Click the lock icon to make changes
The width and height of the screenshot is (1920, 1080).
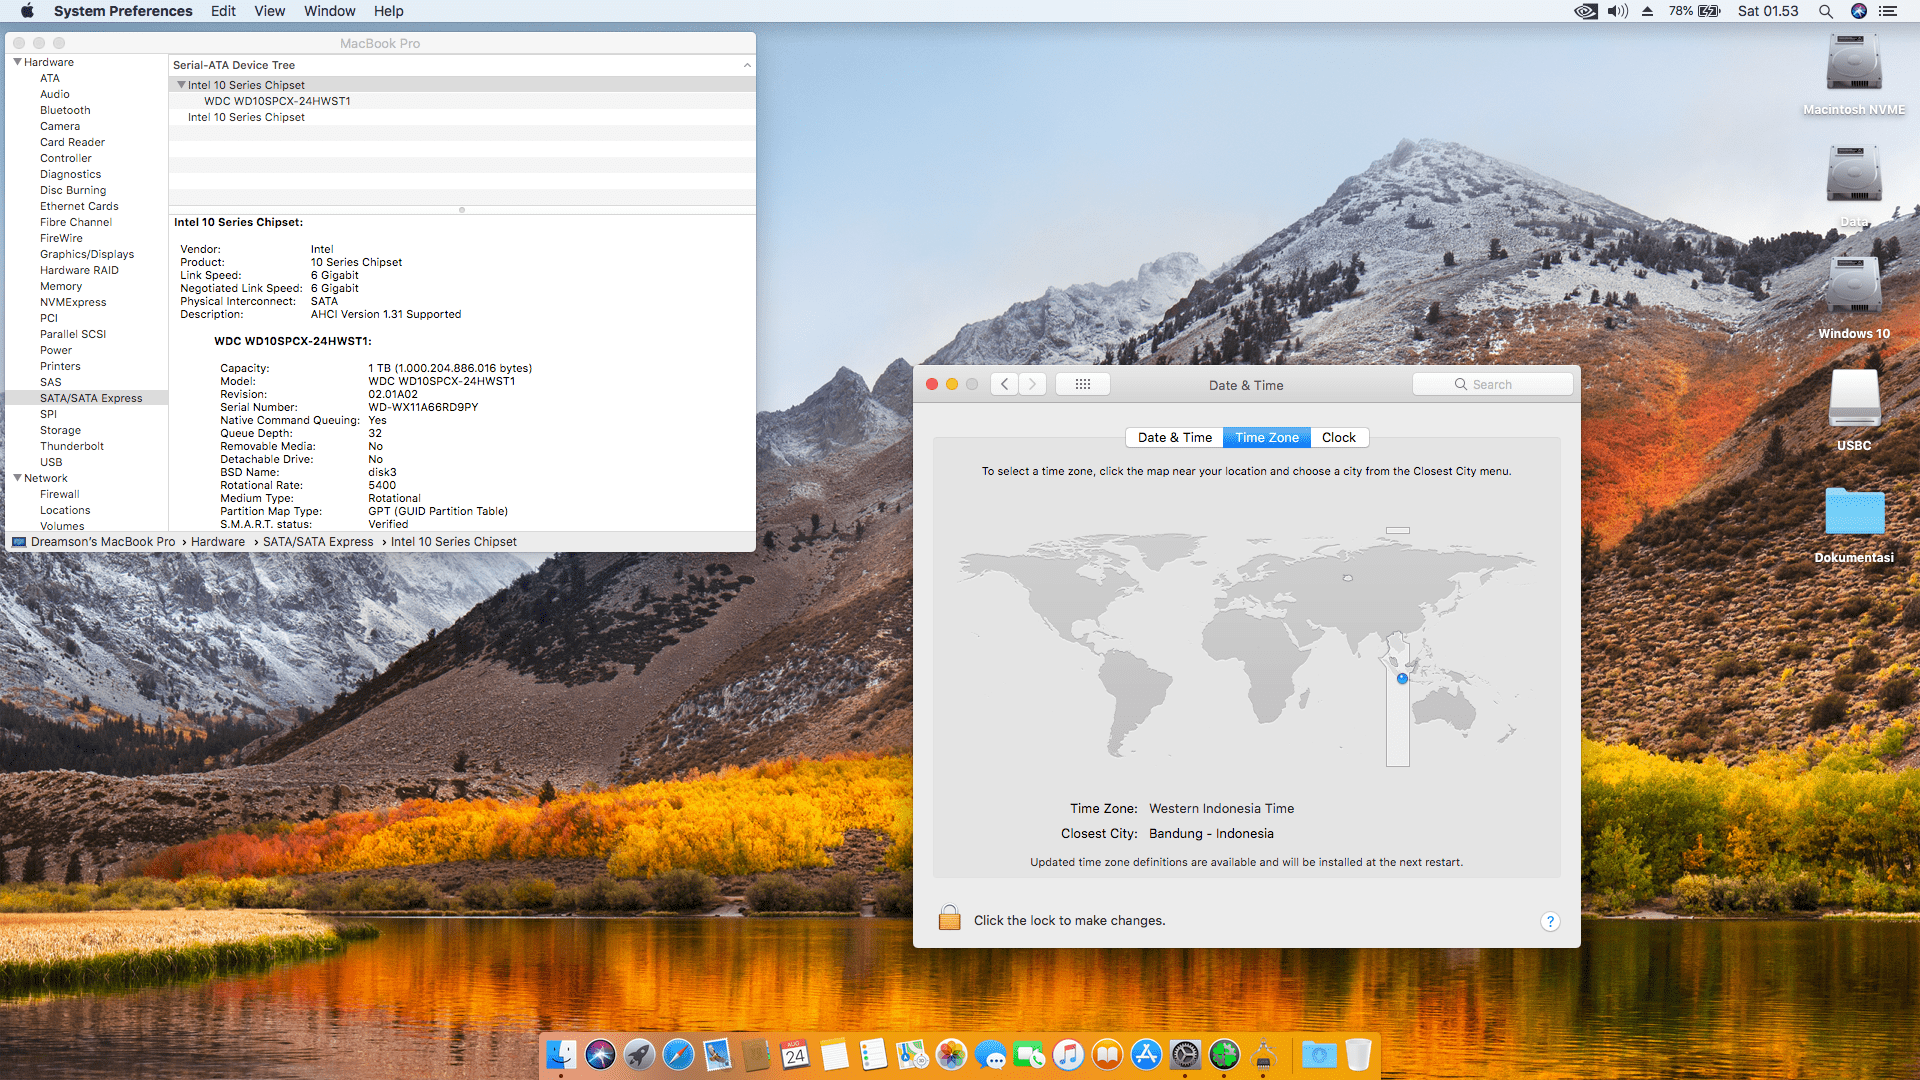(949, 918)
